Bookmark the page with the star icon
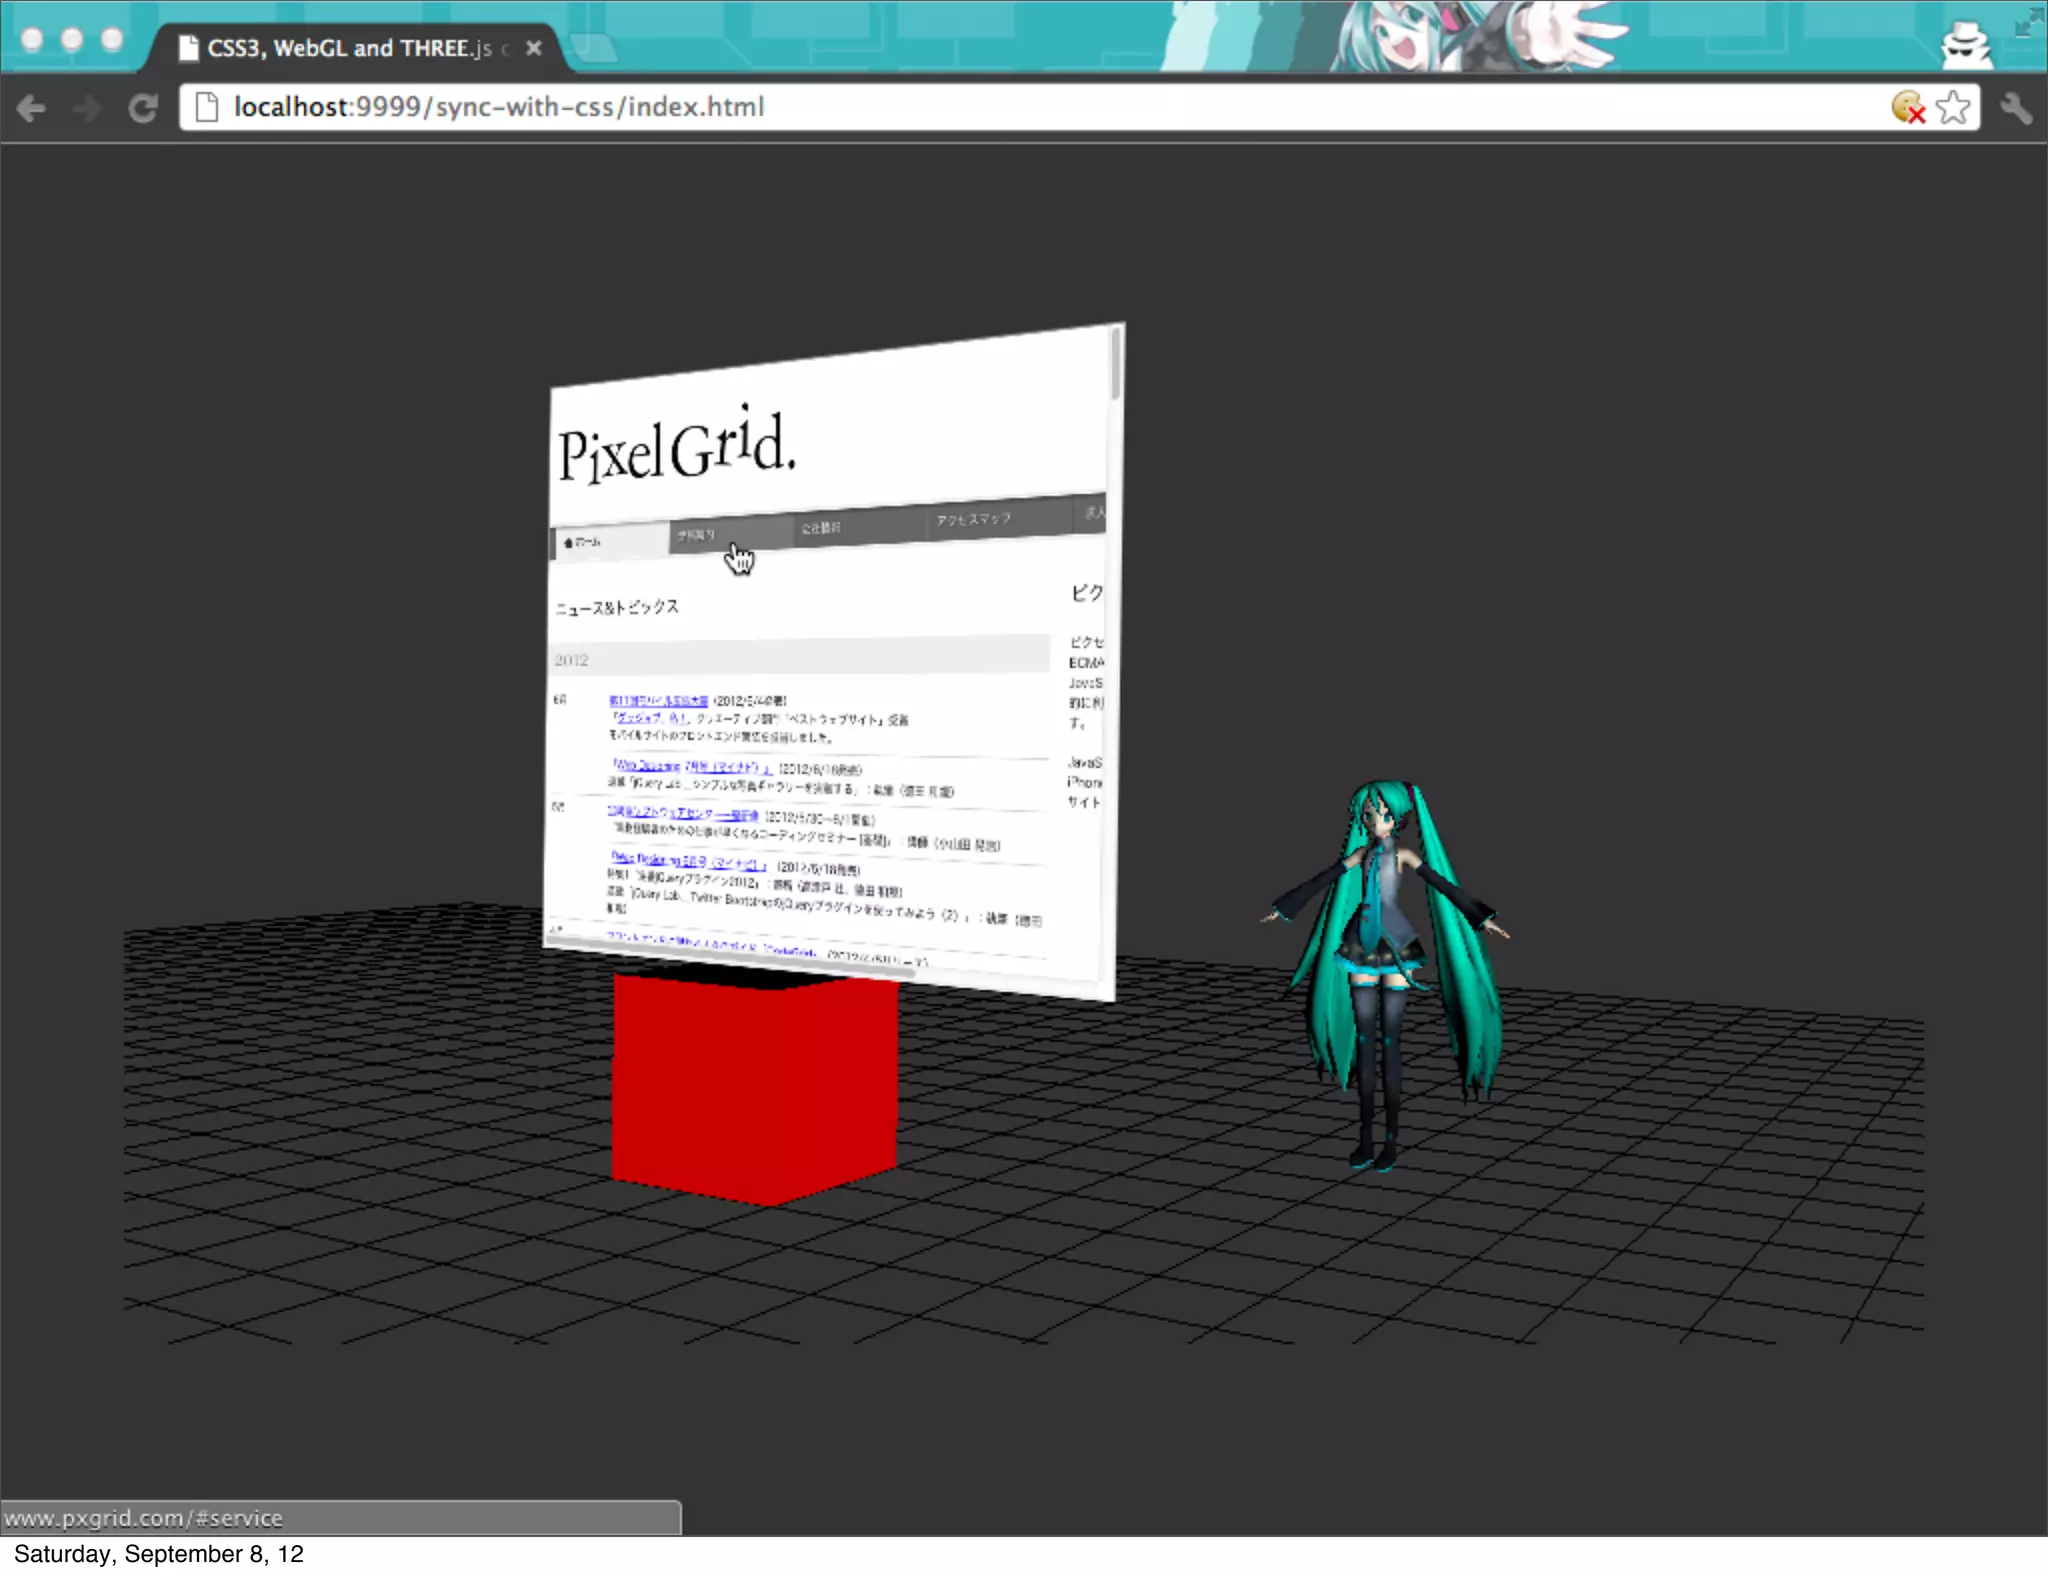The height and width of the screenshot is (1576, 2048). [x=1952, y=107]
